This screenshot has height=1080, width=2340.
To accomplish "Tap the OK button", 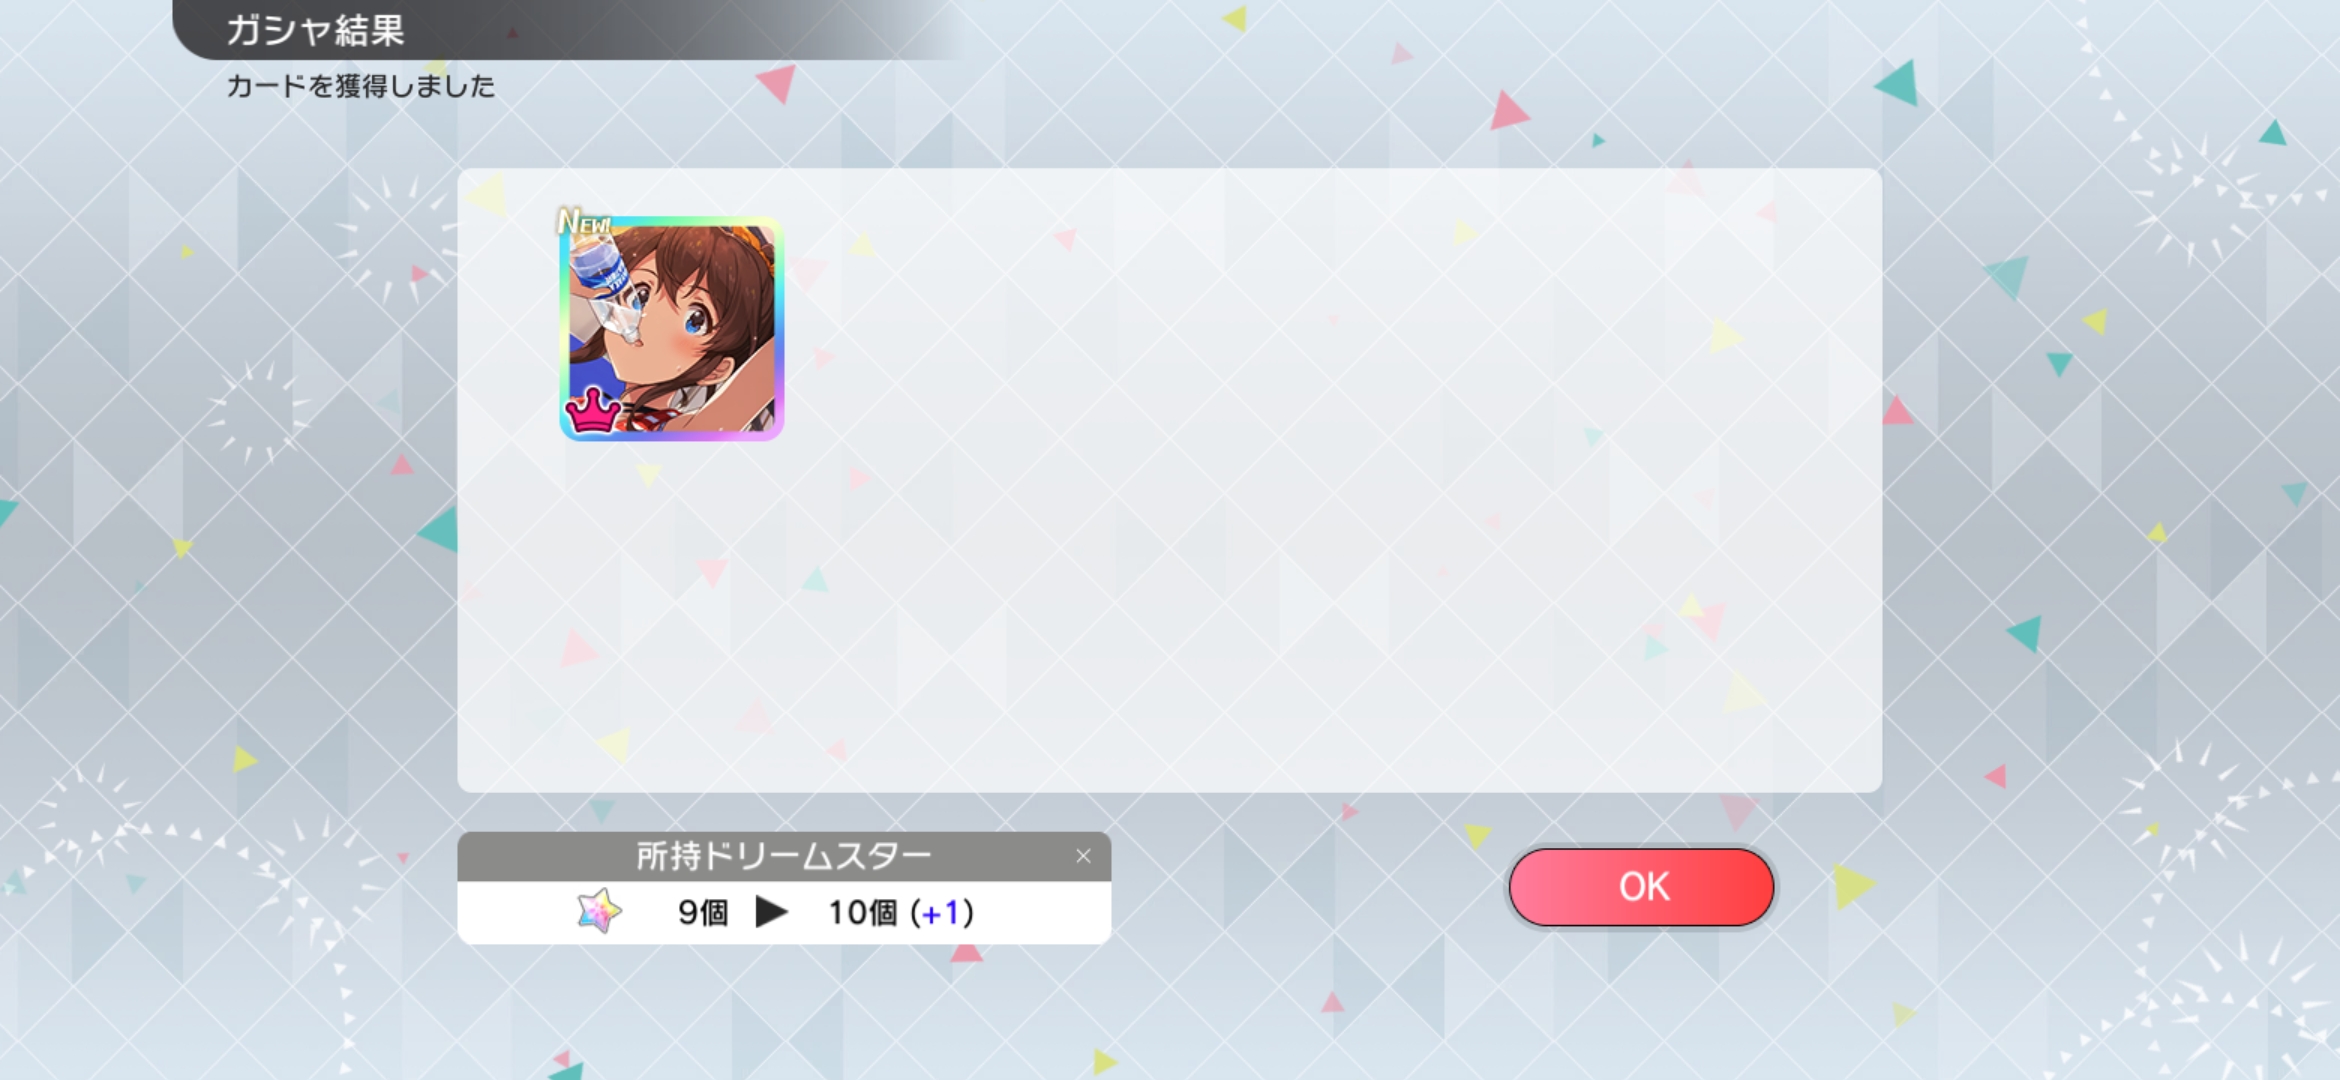I will pyautogui.click(x=1641, y=887).
